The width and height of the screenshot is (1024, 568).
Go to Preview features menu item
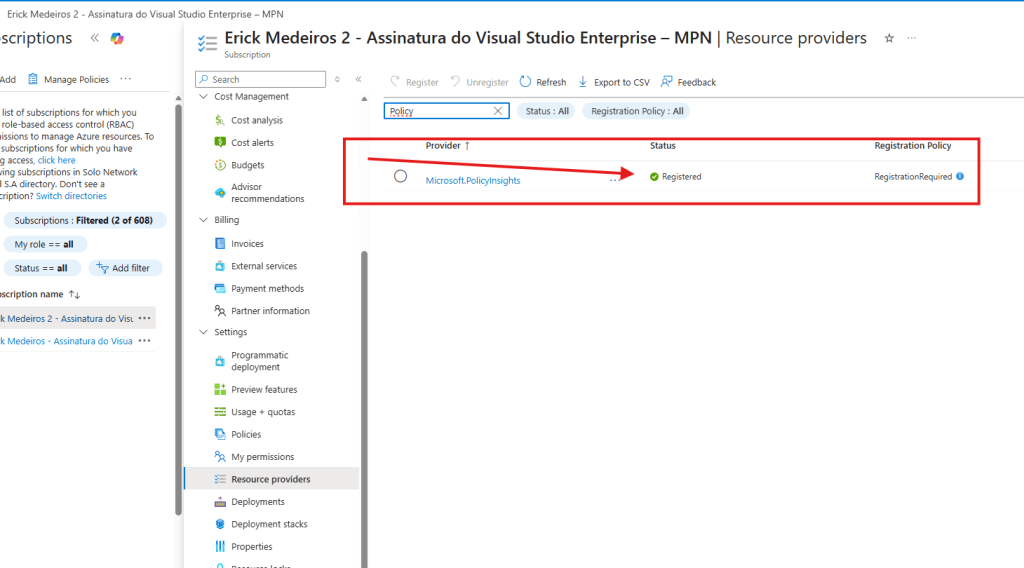(x=264, y=390)
